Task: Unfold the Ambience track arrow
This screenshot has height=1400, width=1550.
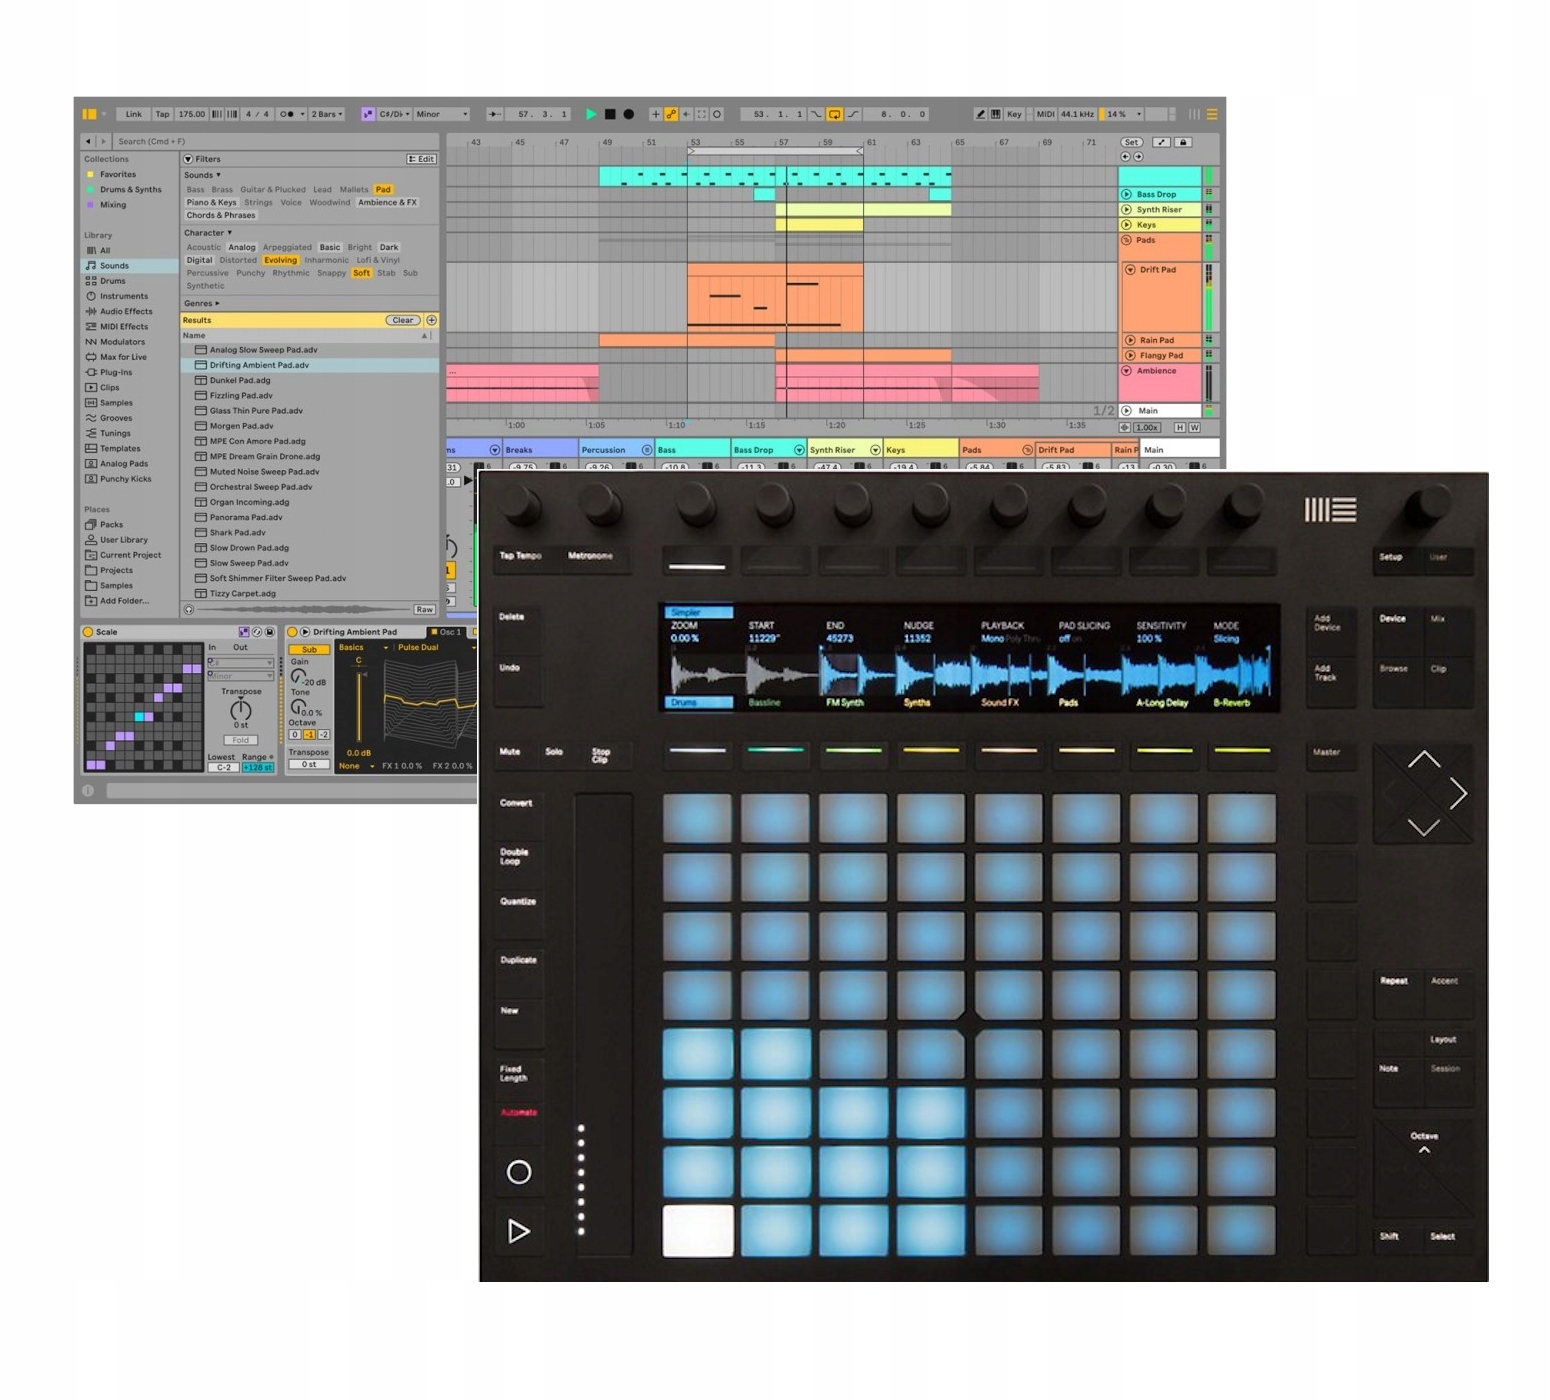Action: 1129,371
